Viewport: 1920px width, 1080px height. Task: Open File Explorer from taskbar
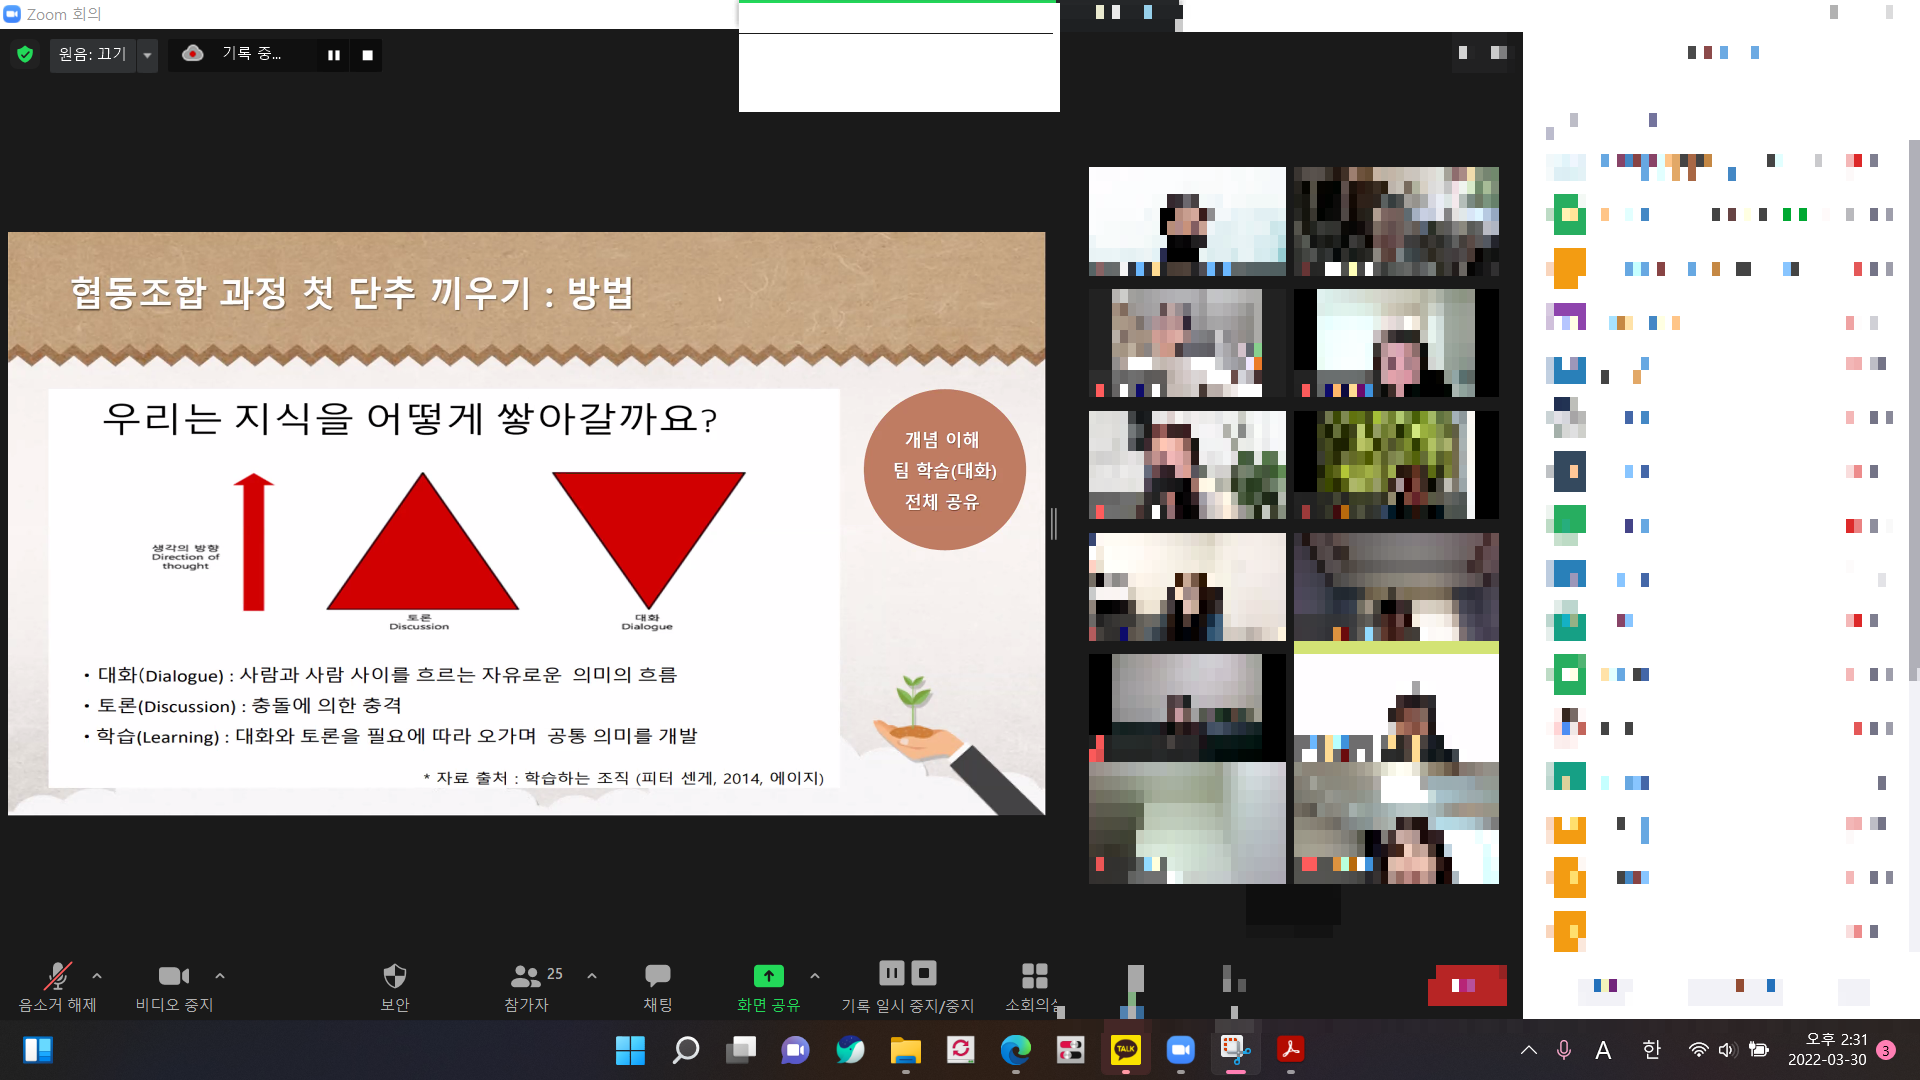coord(906,1050)
